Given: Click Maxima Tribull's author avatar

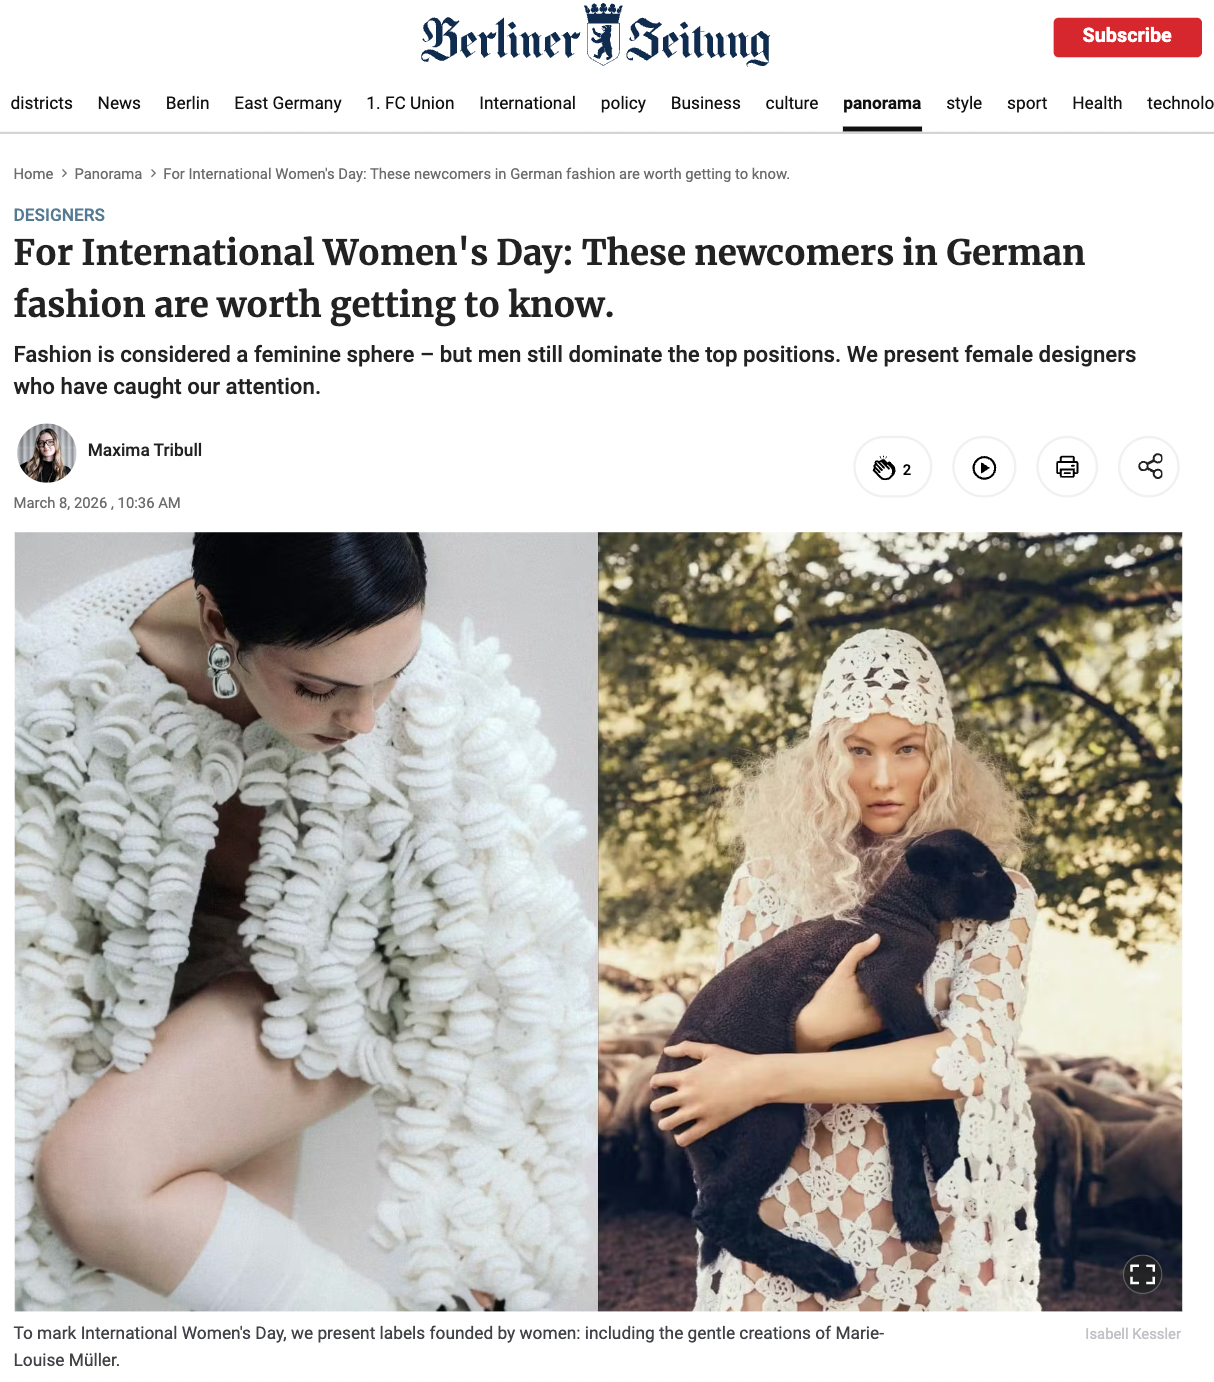Looking at the screenshot, I should click(x=47, y=453).
